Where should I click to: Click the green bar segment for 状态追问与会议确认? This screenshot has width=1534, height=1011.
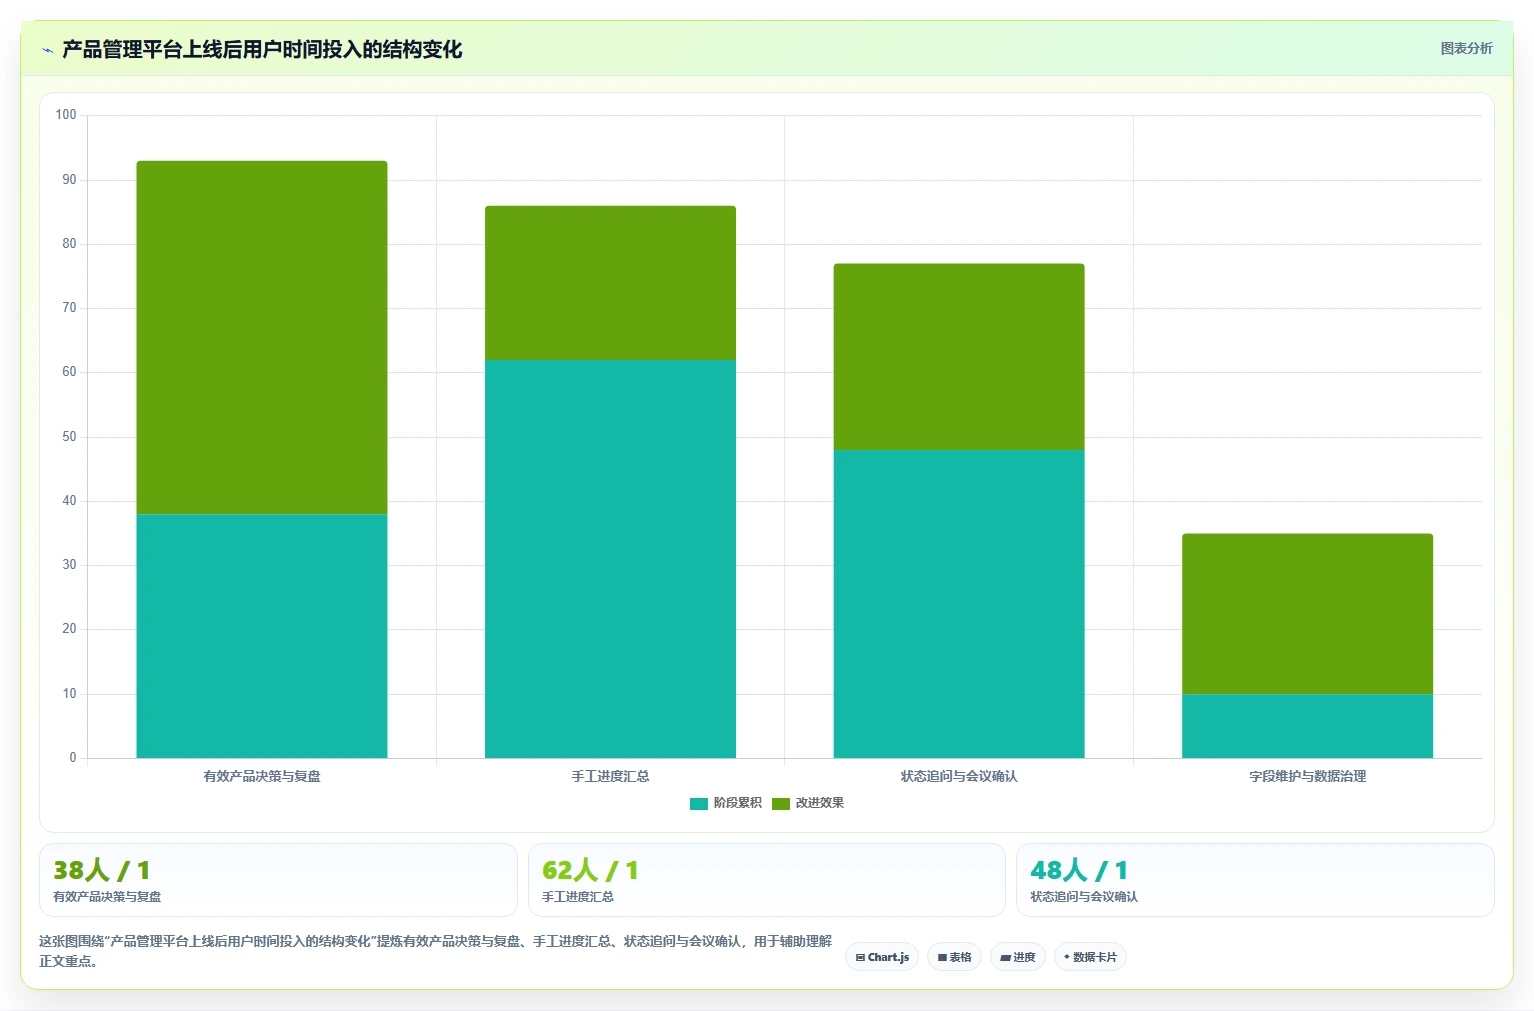(959, 357)
